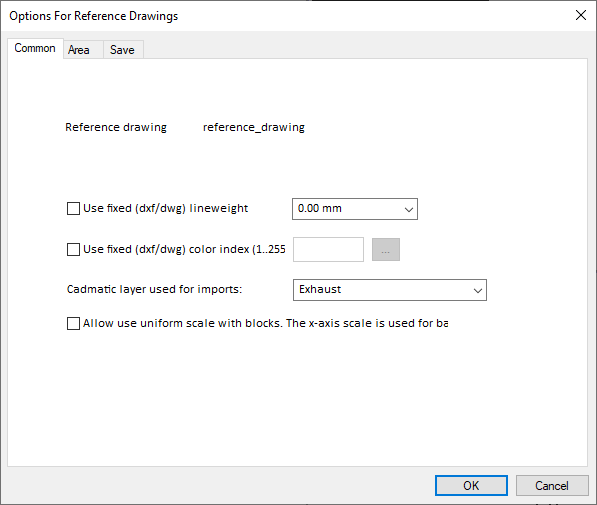Screen dimensions: 597x505
Task: Focus the color index input field
Action: tap(328, 249)
